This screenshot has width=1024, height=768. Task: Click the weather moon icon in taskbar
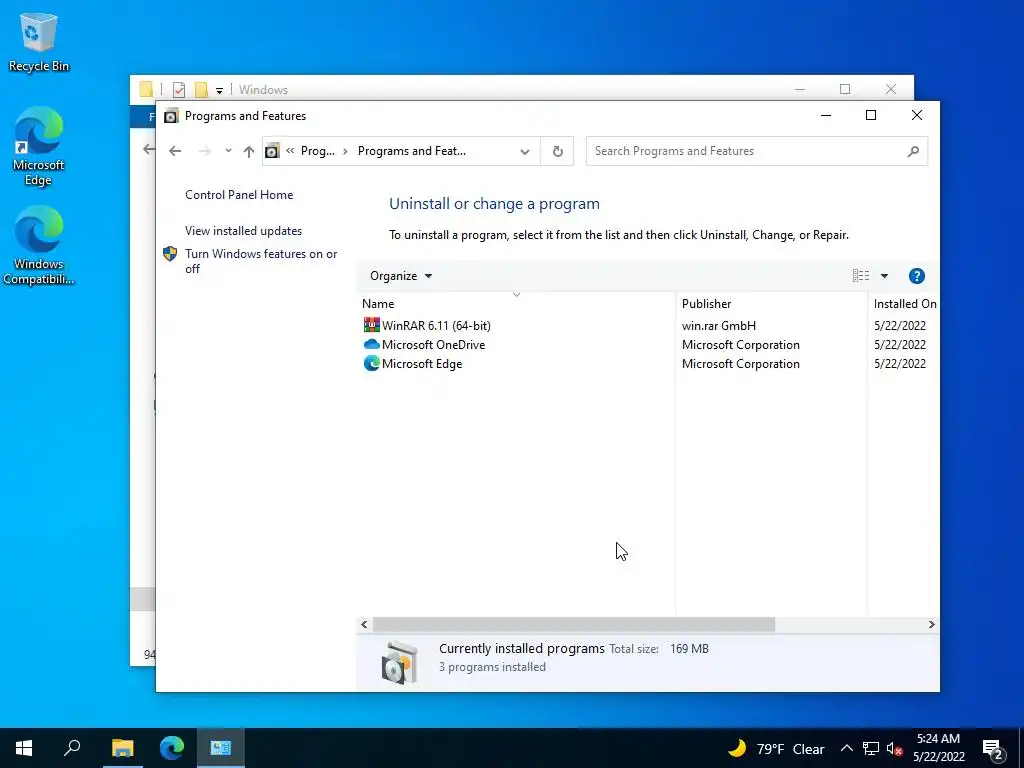click(737, 748)
